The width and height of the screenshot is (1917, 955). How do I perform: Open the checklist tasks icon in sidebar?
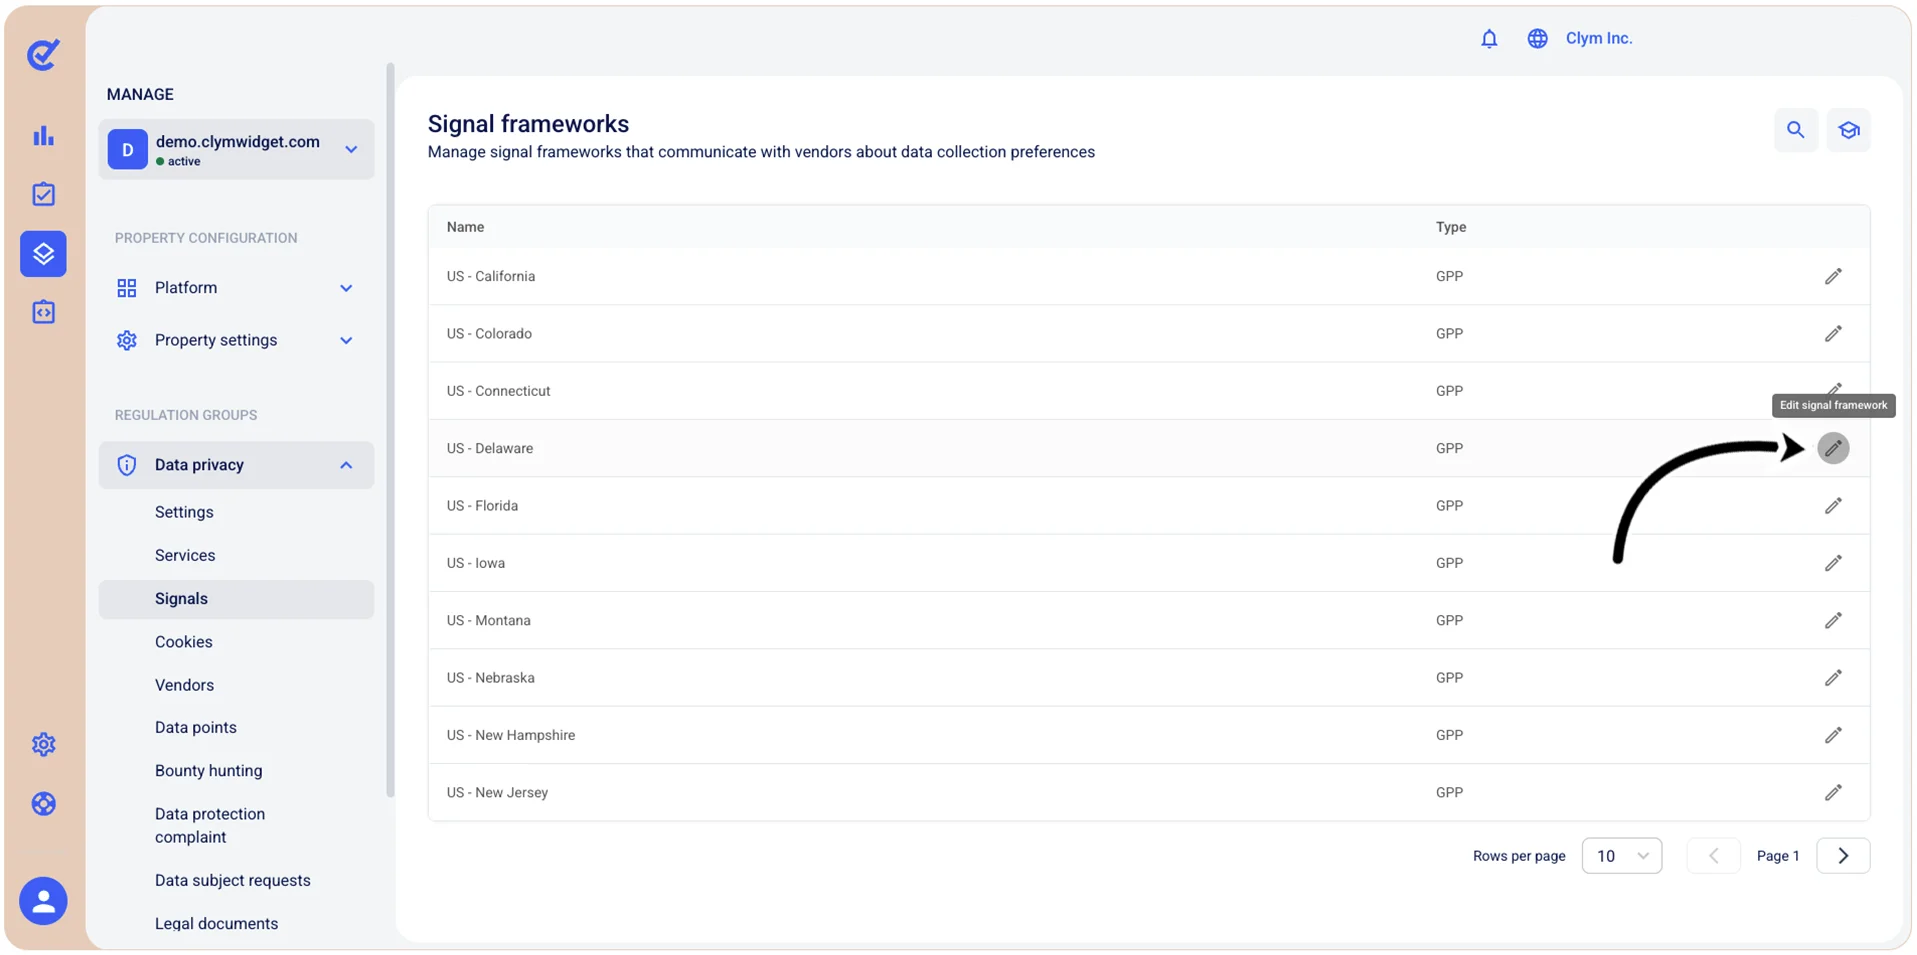pyautogui.click(x=43, y=194)
